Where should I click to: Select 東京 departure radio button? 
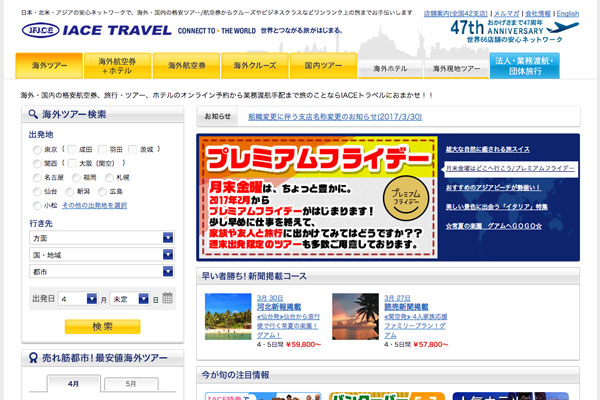(37, 150)
